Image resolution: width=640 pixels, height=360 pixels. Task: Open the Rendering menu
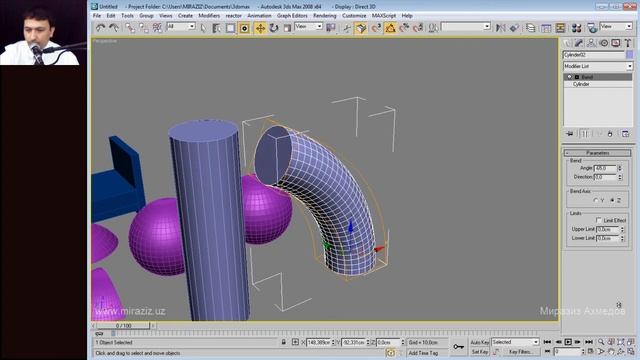click(x=324, y=16)
